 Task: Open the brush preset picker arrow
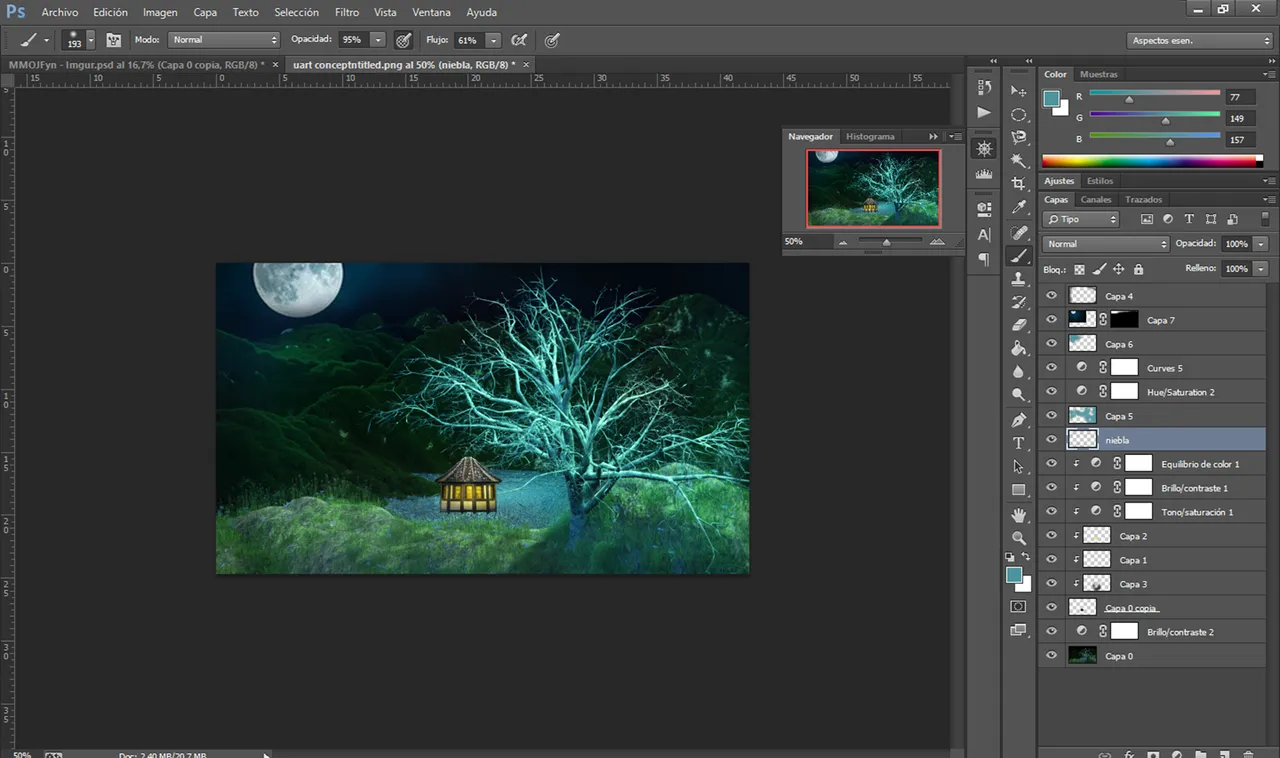[x=91, y=40]
